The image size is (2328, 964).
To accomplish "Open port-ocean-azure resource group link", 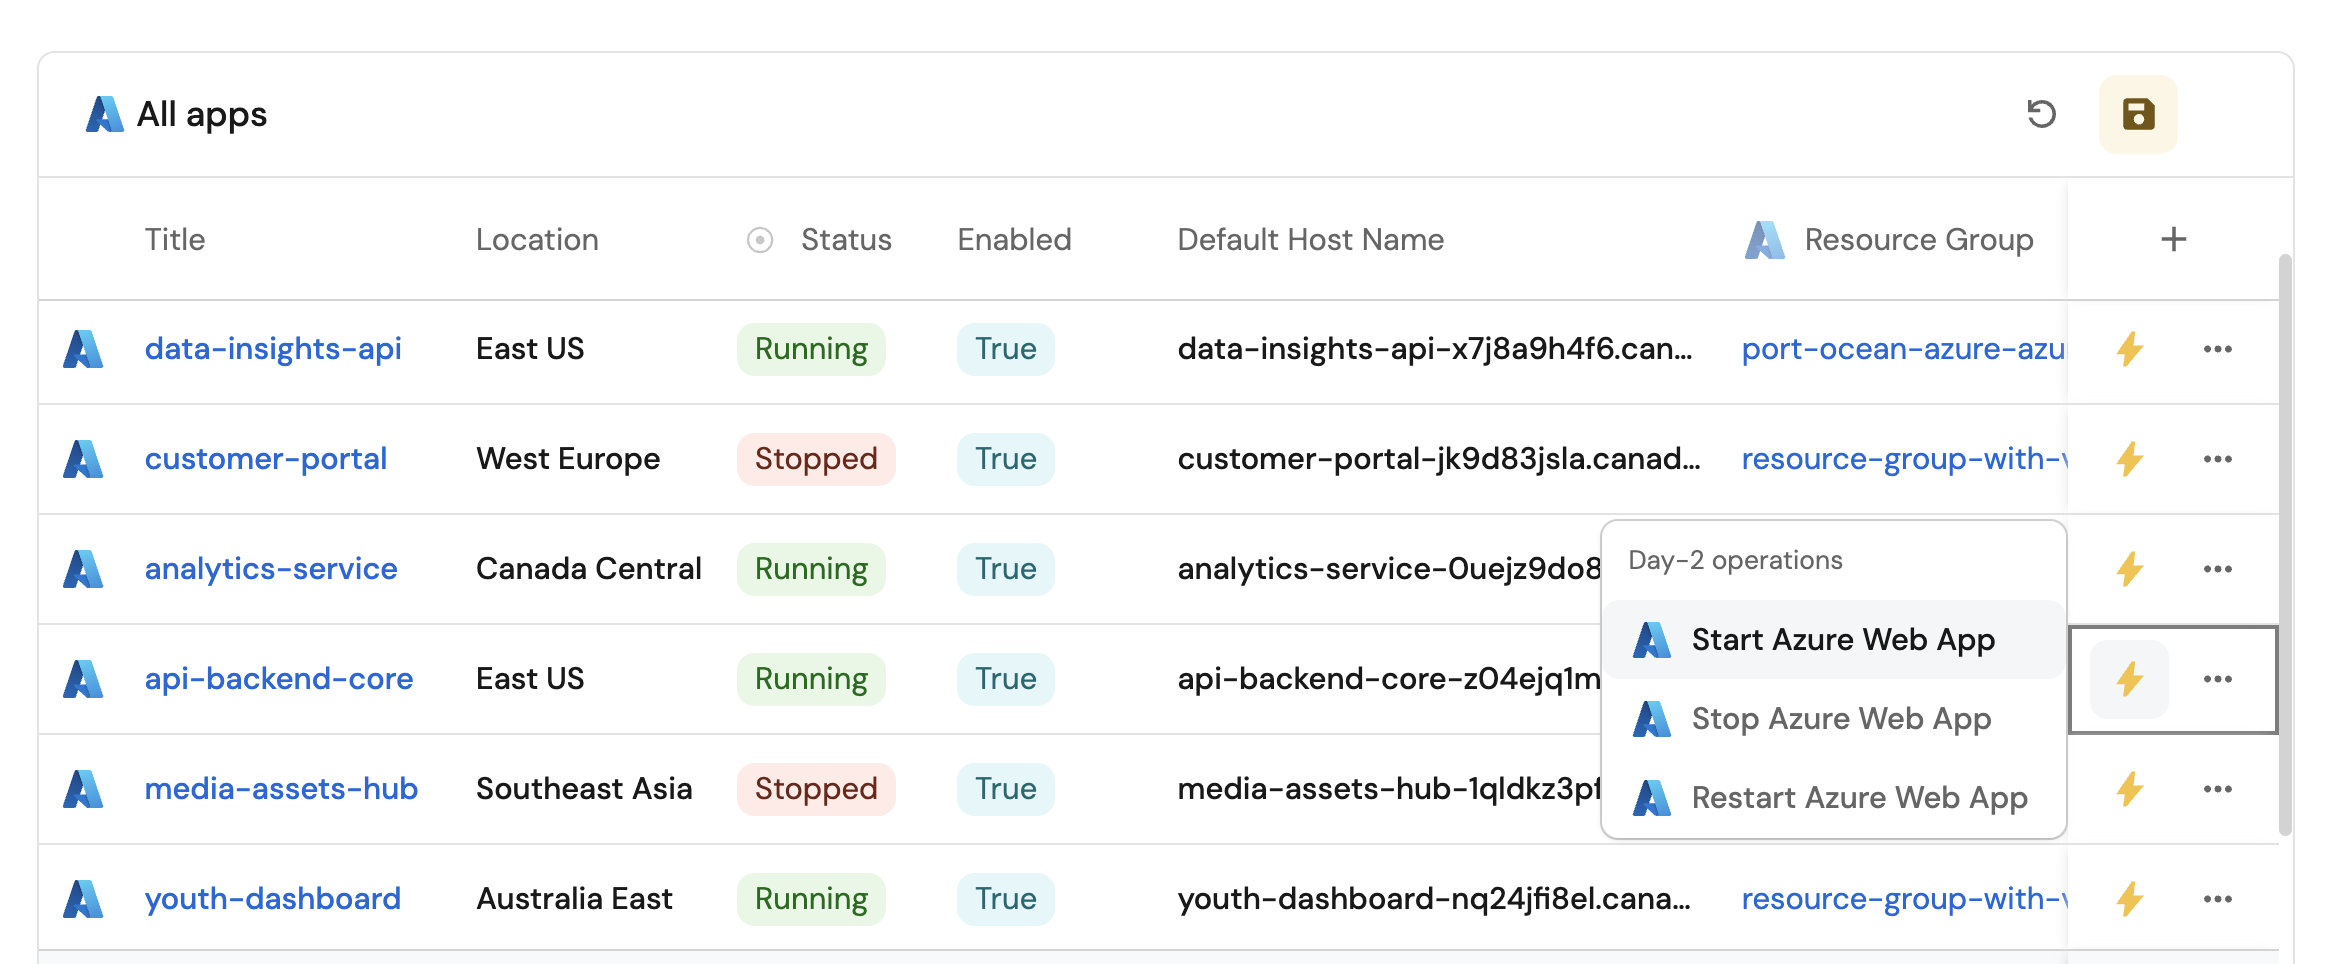I will [x=1902, y=349].
